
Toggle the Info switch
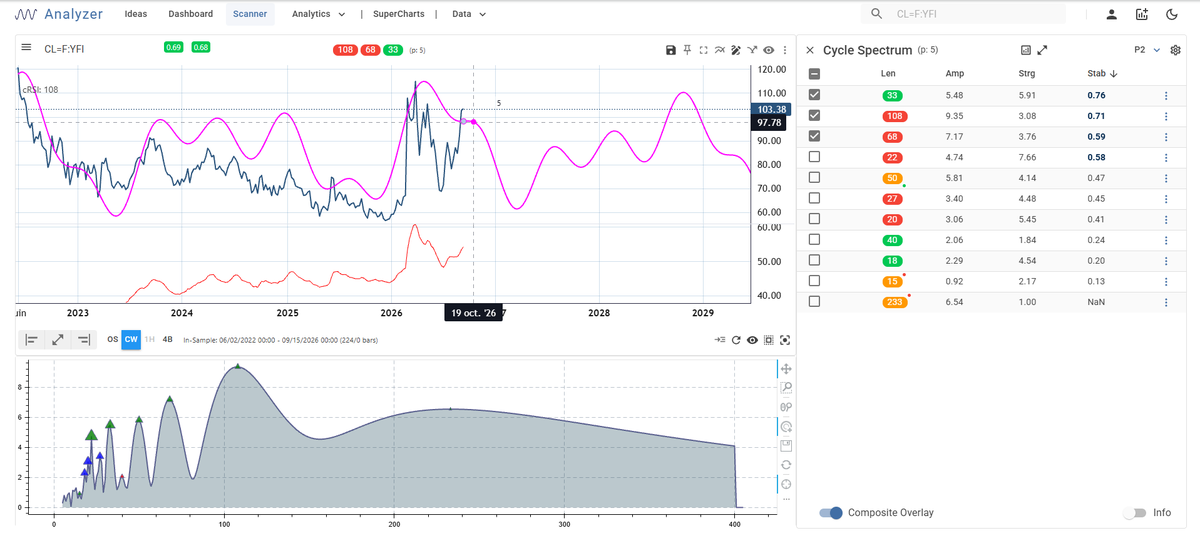(1134, 512)
